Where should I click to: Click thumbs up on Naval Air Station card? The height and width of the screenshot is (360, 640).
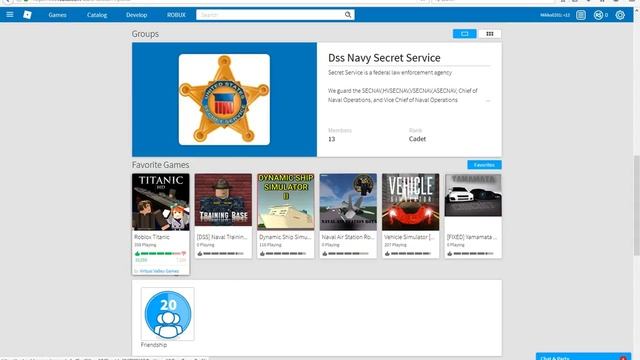pos(324,253)
